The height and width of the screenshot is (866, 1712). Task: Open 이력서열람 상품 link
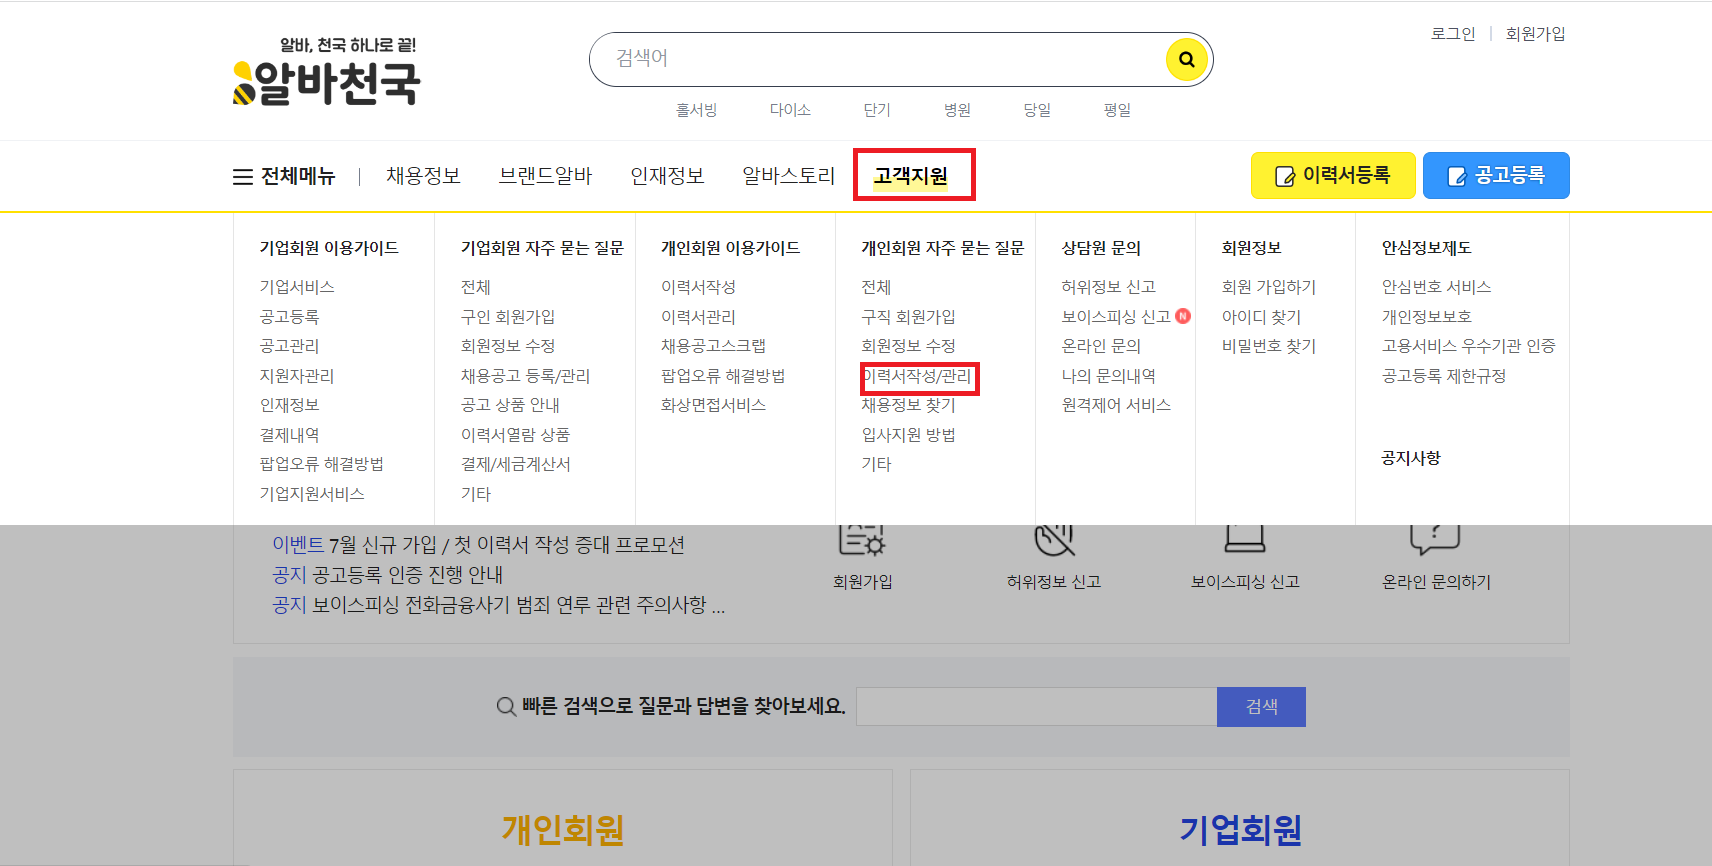pos(515,435)
